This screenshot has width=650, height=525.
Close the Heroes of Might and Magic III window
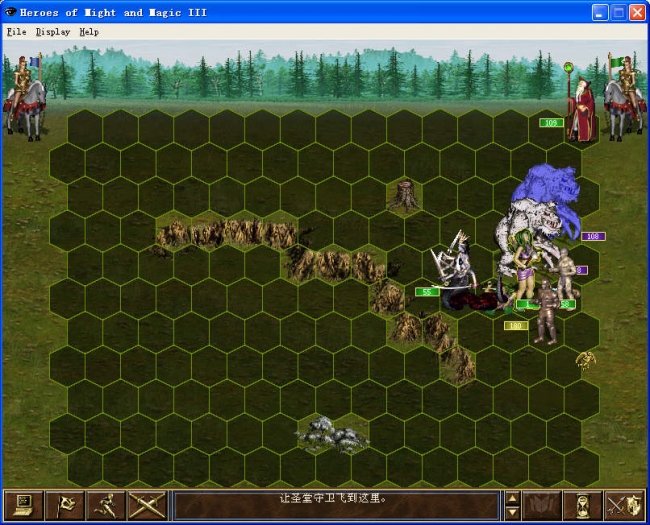tap(638, 12)
